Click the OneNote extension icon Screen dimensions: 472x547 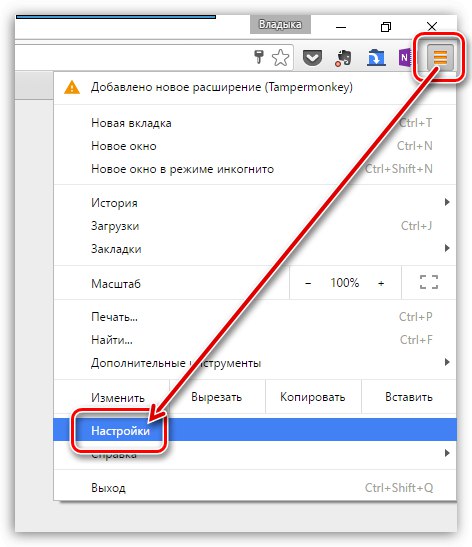click(x=405, y=57)
